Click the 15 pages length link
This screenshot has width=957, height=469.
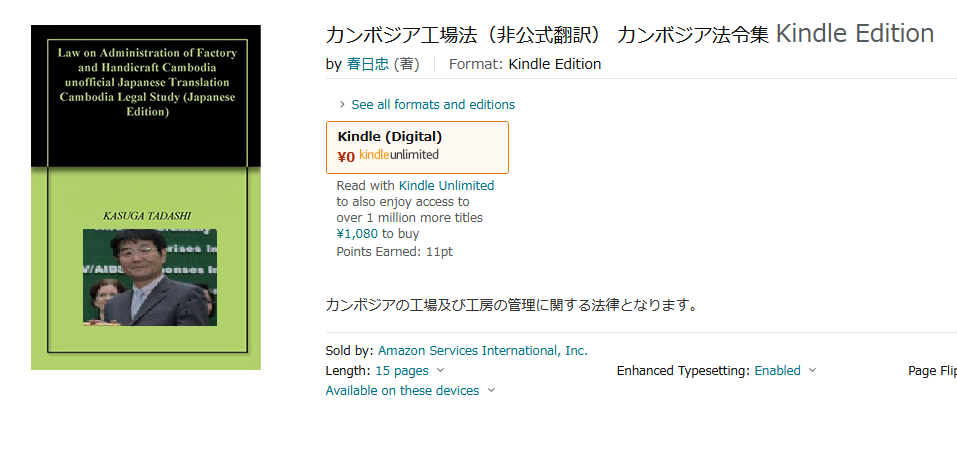[x=402, y=370]
